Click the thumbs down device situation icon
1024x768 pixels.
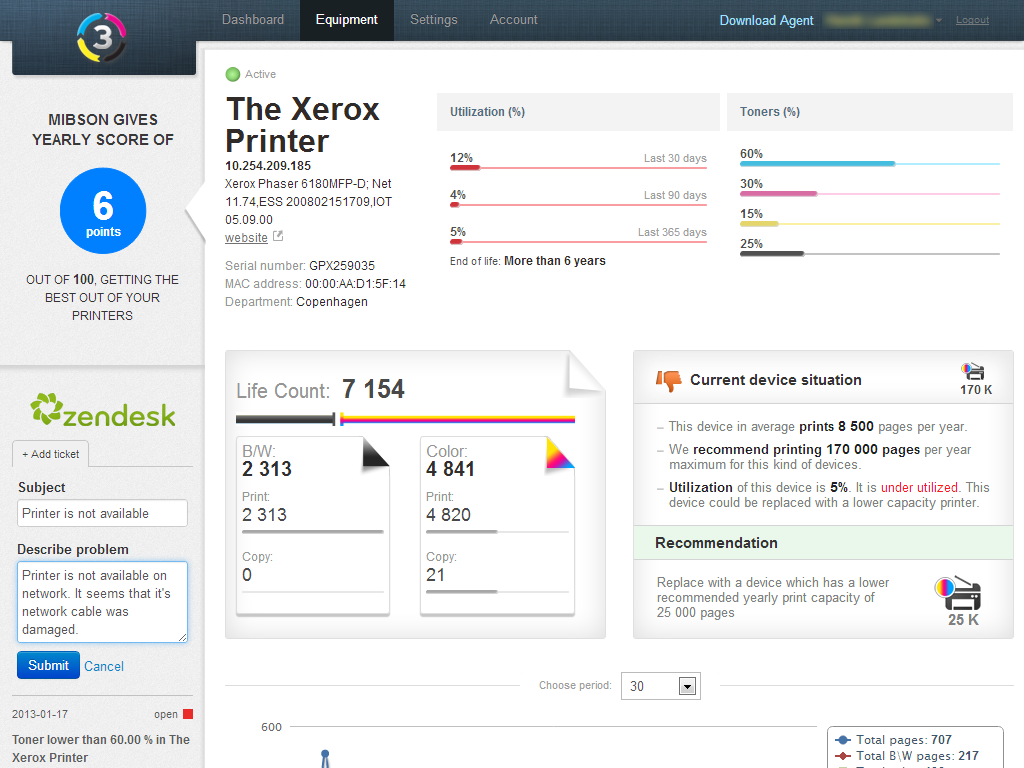[x=668, y=380]
